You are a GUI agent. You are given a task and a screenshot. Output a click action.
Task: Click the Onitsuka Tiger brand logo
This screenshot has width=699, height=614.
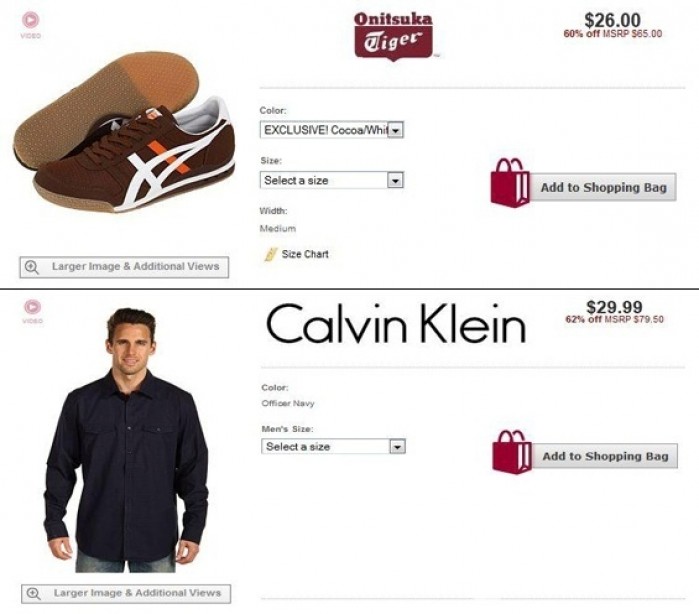tap(393, 36)
